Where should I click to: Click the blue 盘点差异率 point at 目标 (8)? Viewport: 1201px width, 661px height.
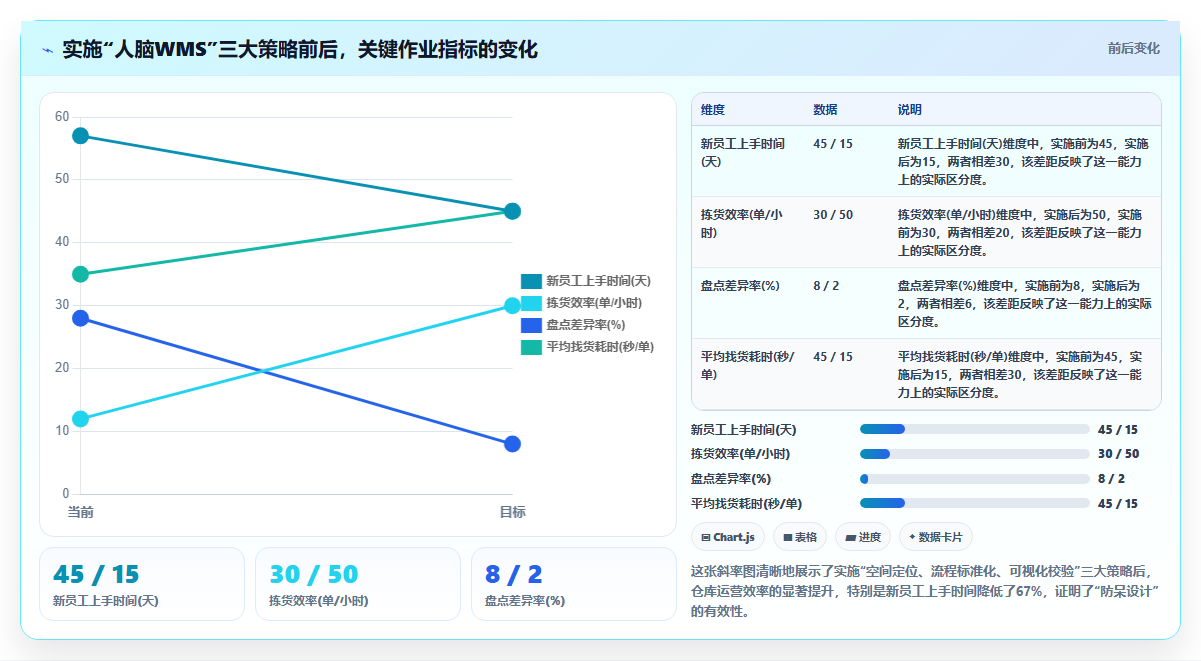[512, 444]
